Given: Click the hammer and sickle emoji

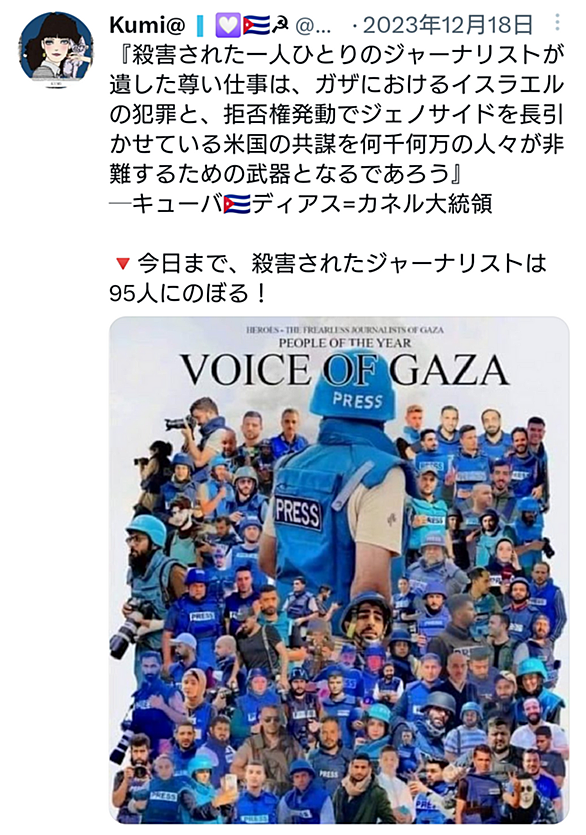Looking at the screenshot, I should 280,25.
